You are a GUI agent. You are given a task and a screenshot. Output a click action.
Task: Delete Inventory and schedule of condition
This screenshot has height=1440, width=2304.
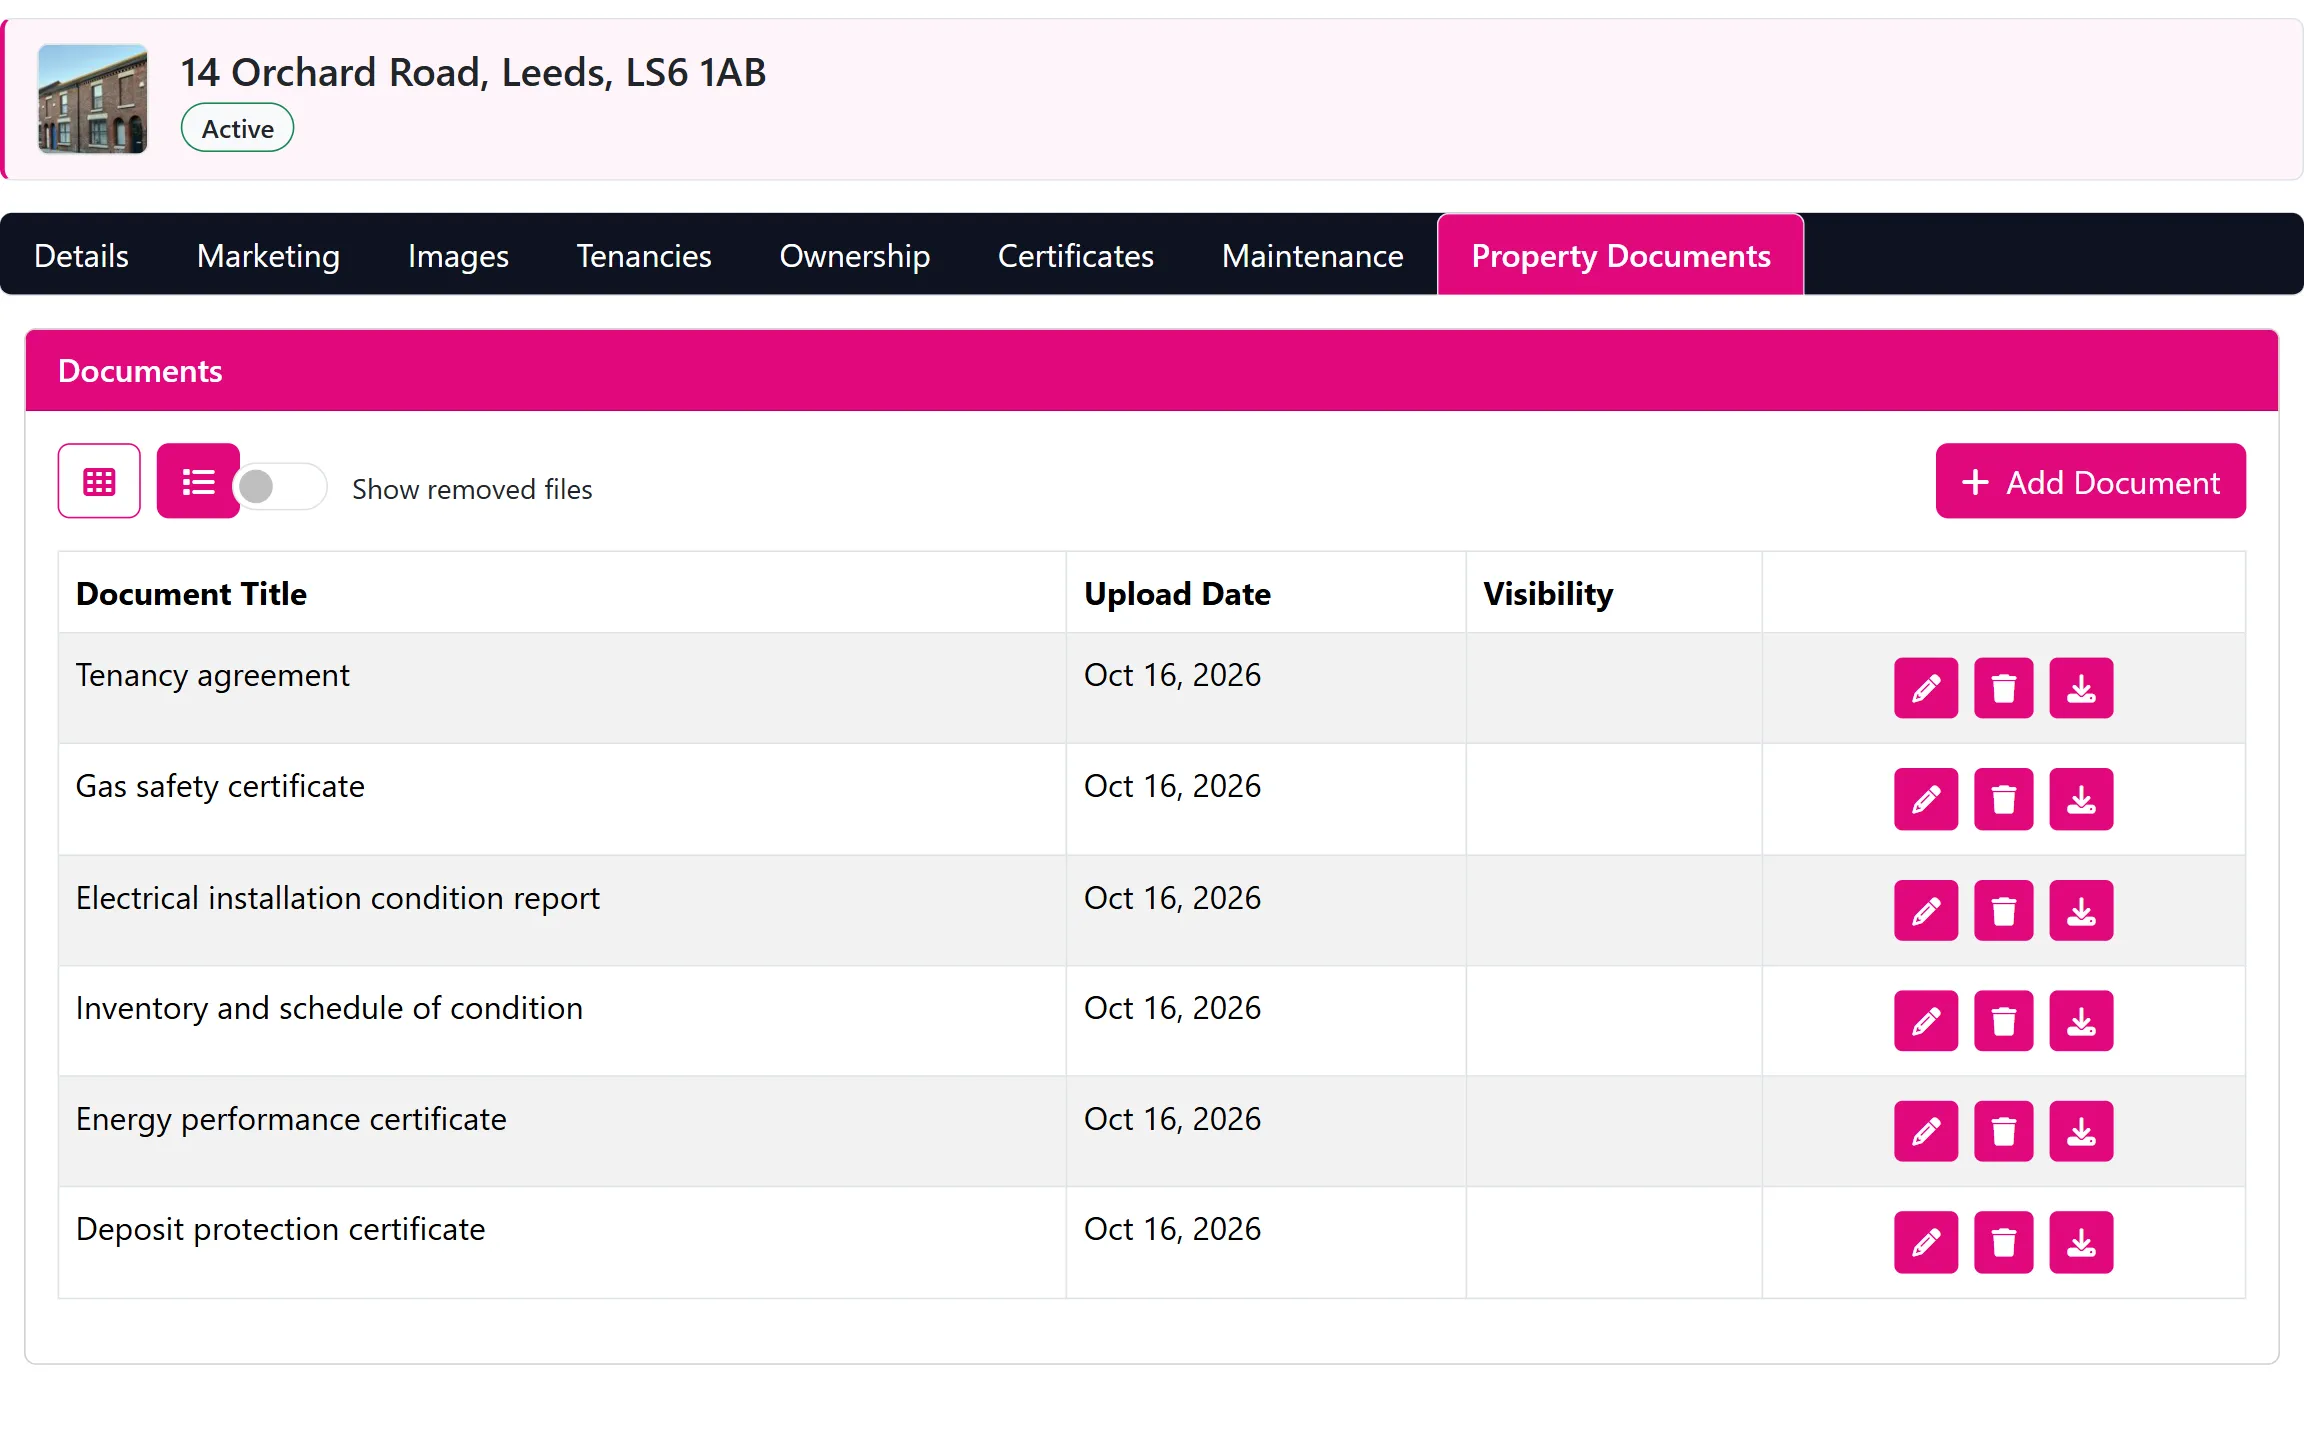click(2003, 1021)
